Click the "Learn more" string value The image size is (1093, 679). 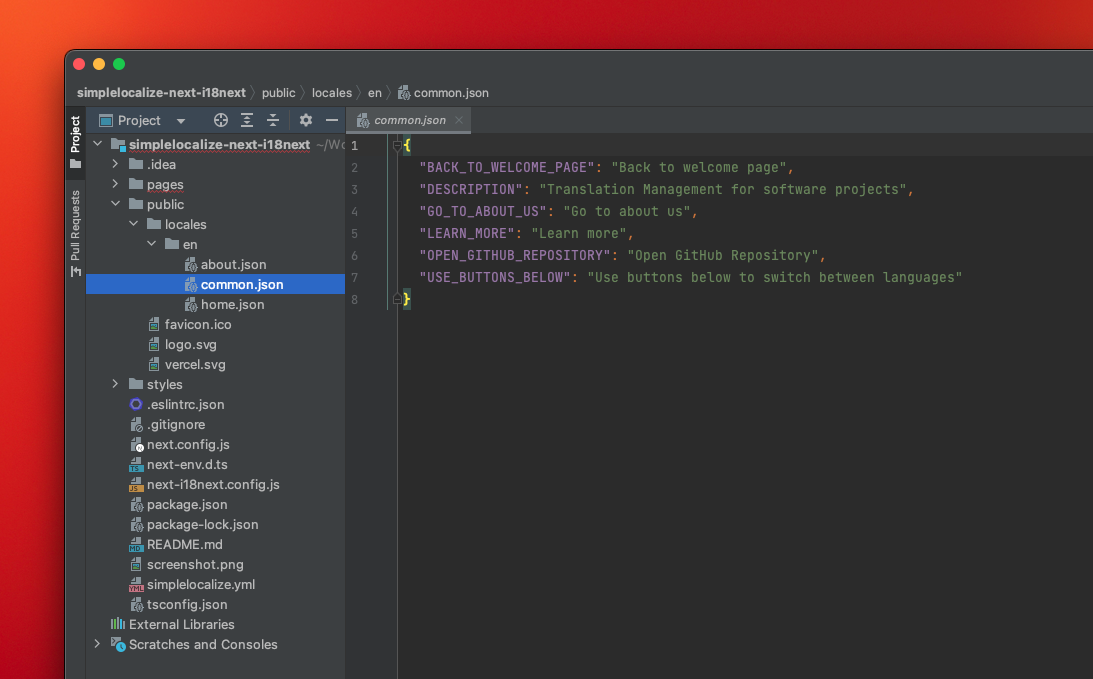pyautogui.click(x=579, y=234)
